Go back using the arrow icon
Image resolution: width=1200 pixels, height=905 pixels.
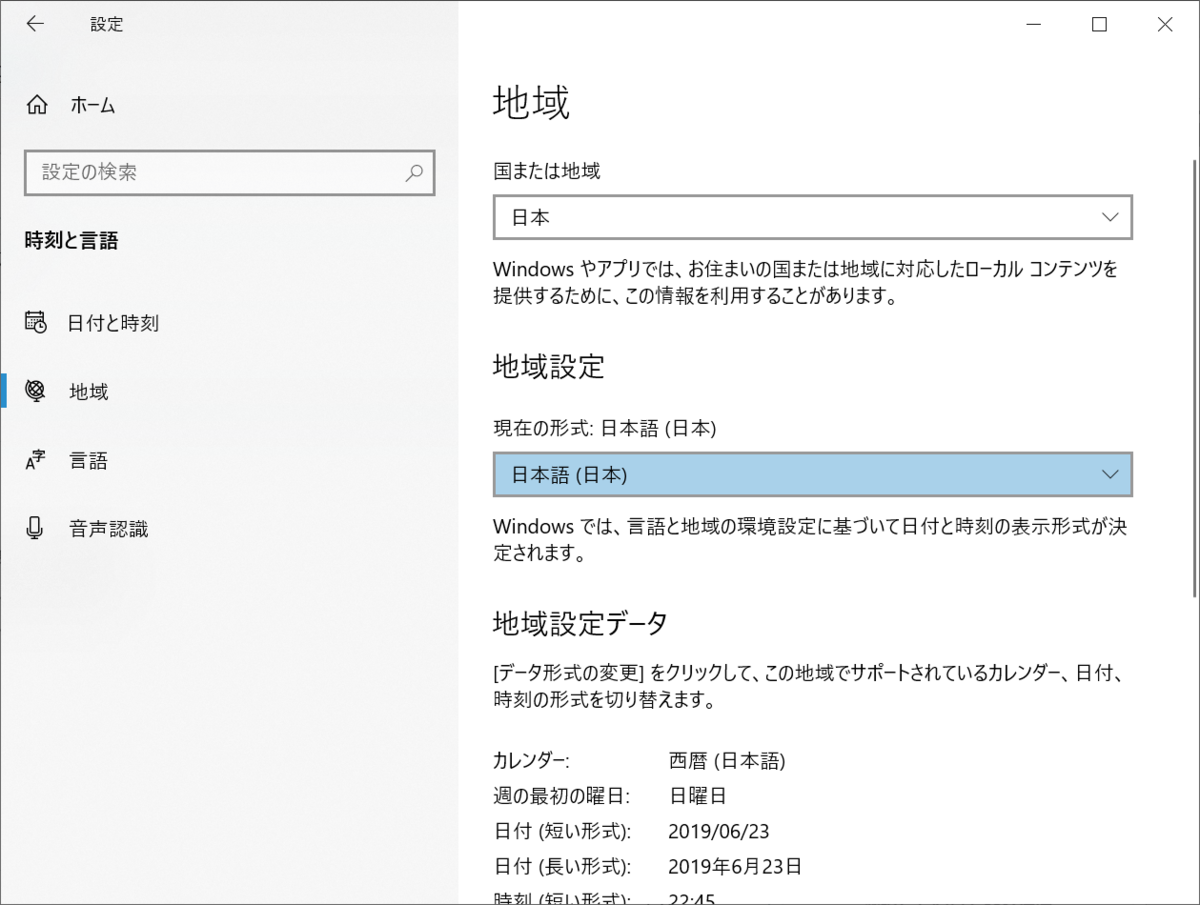[x=35, y=25]
